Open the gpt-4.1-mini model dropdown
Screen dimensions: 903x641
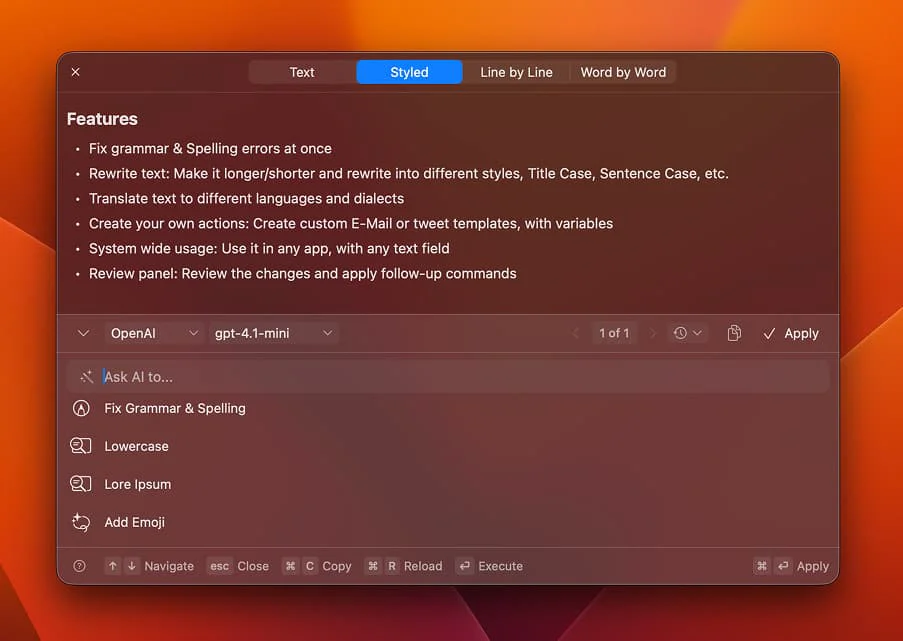tap(270, 333)
